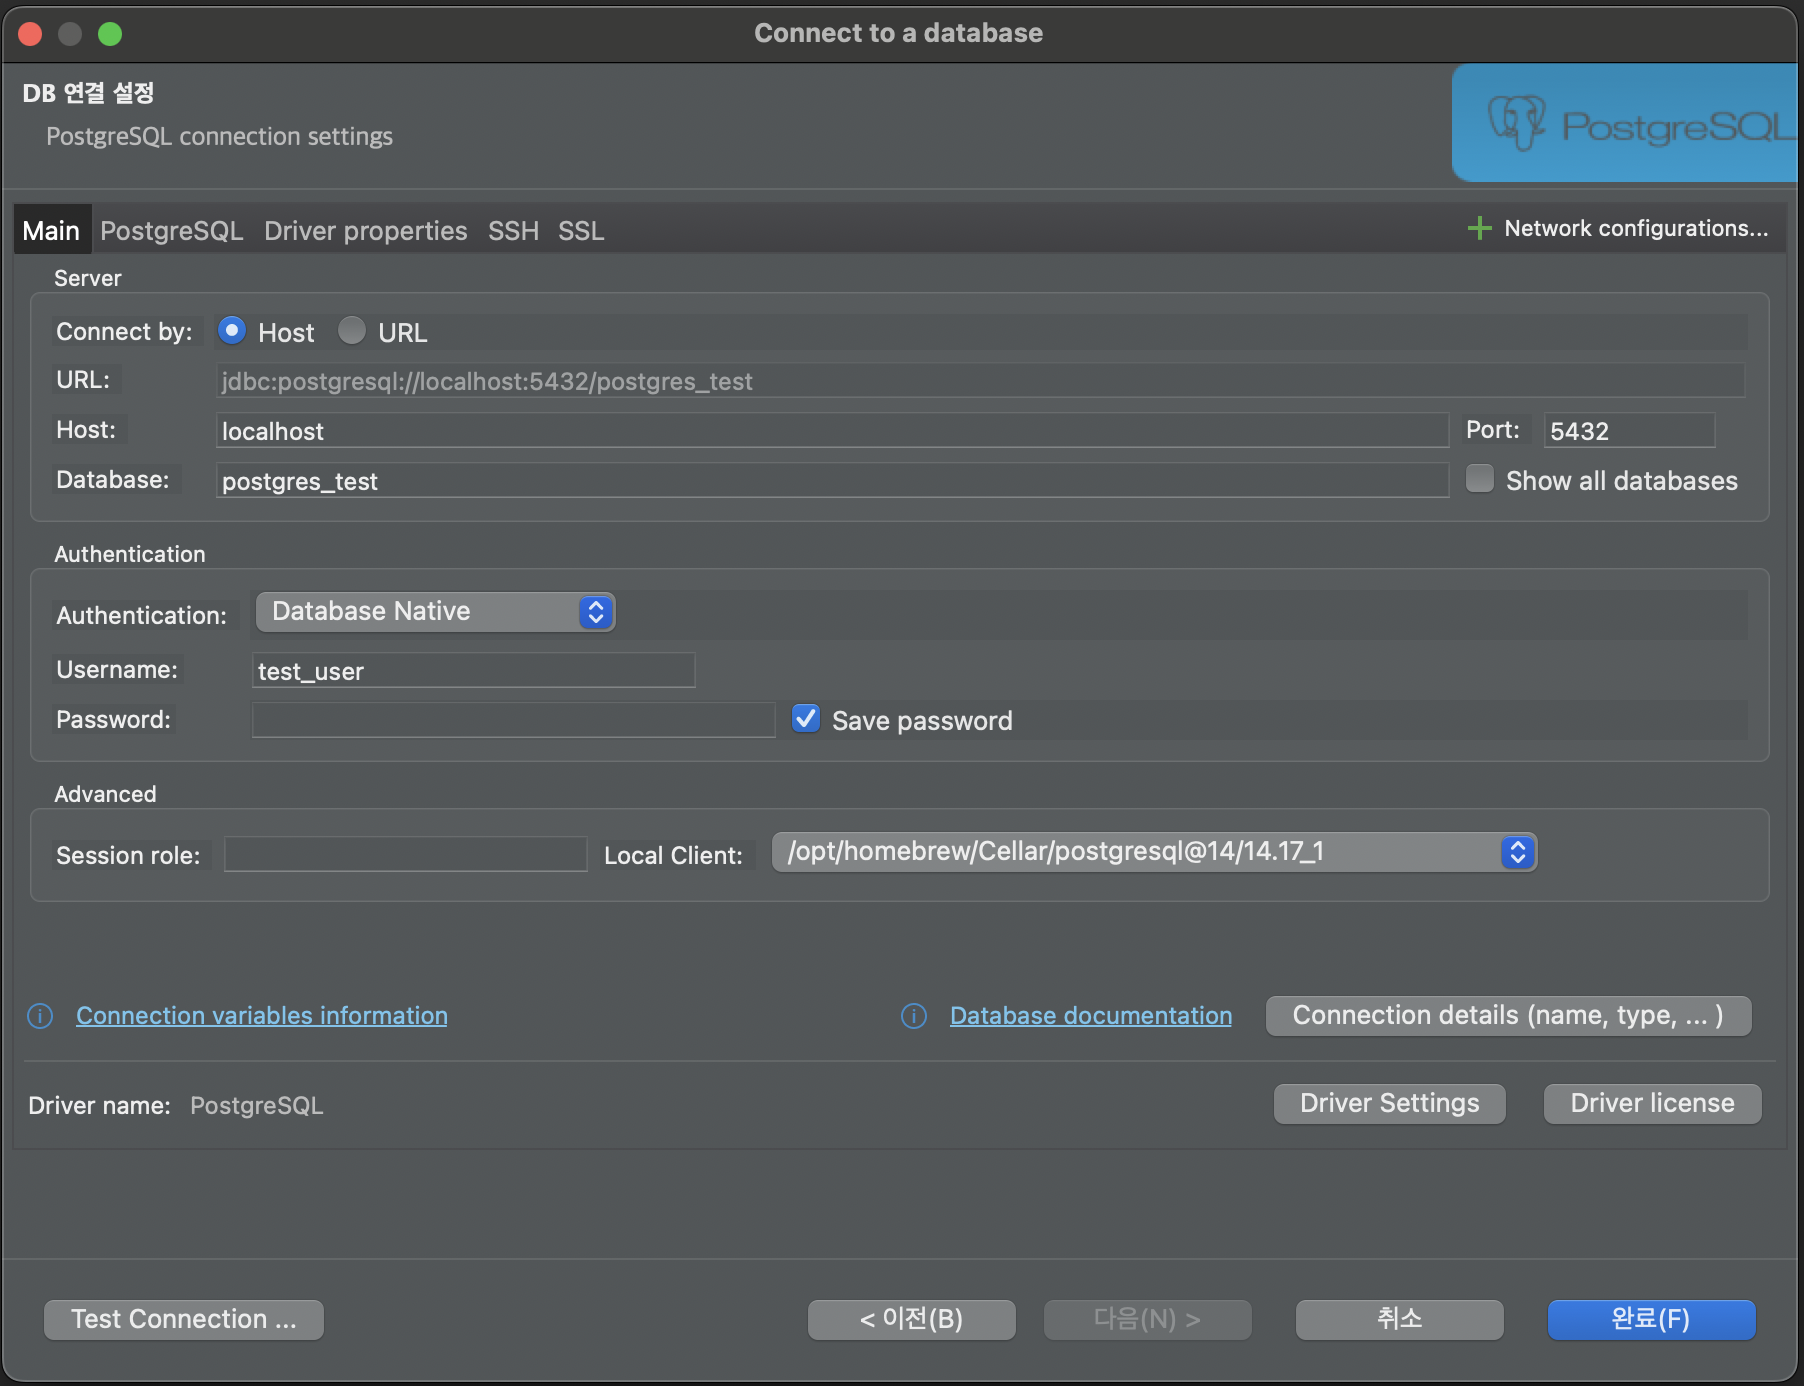Open the Local Client path dropdown
Viewport: 1804px width, 1386px height.
1154,852
